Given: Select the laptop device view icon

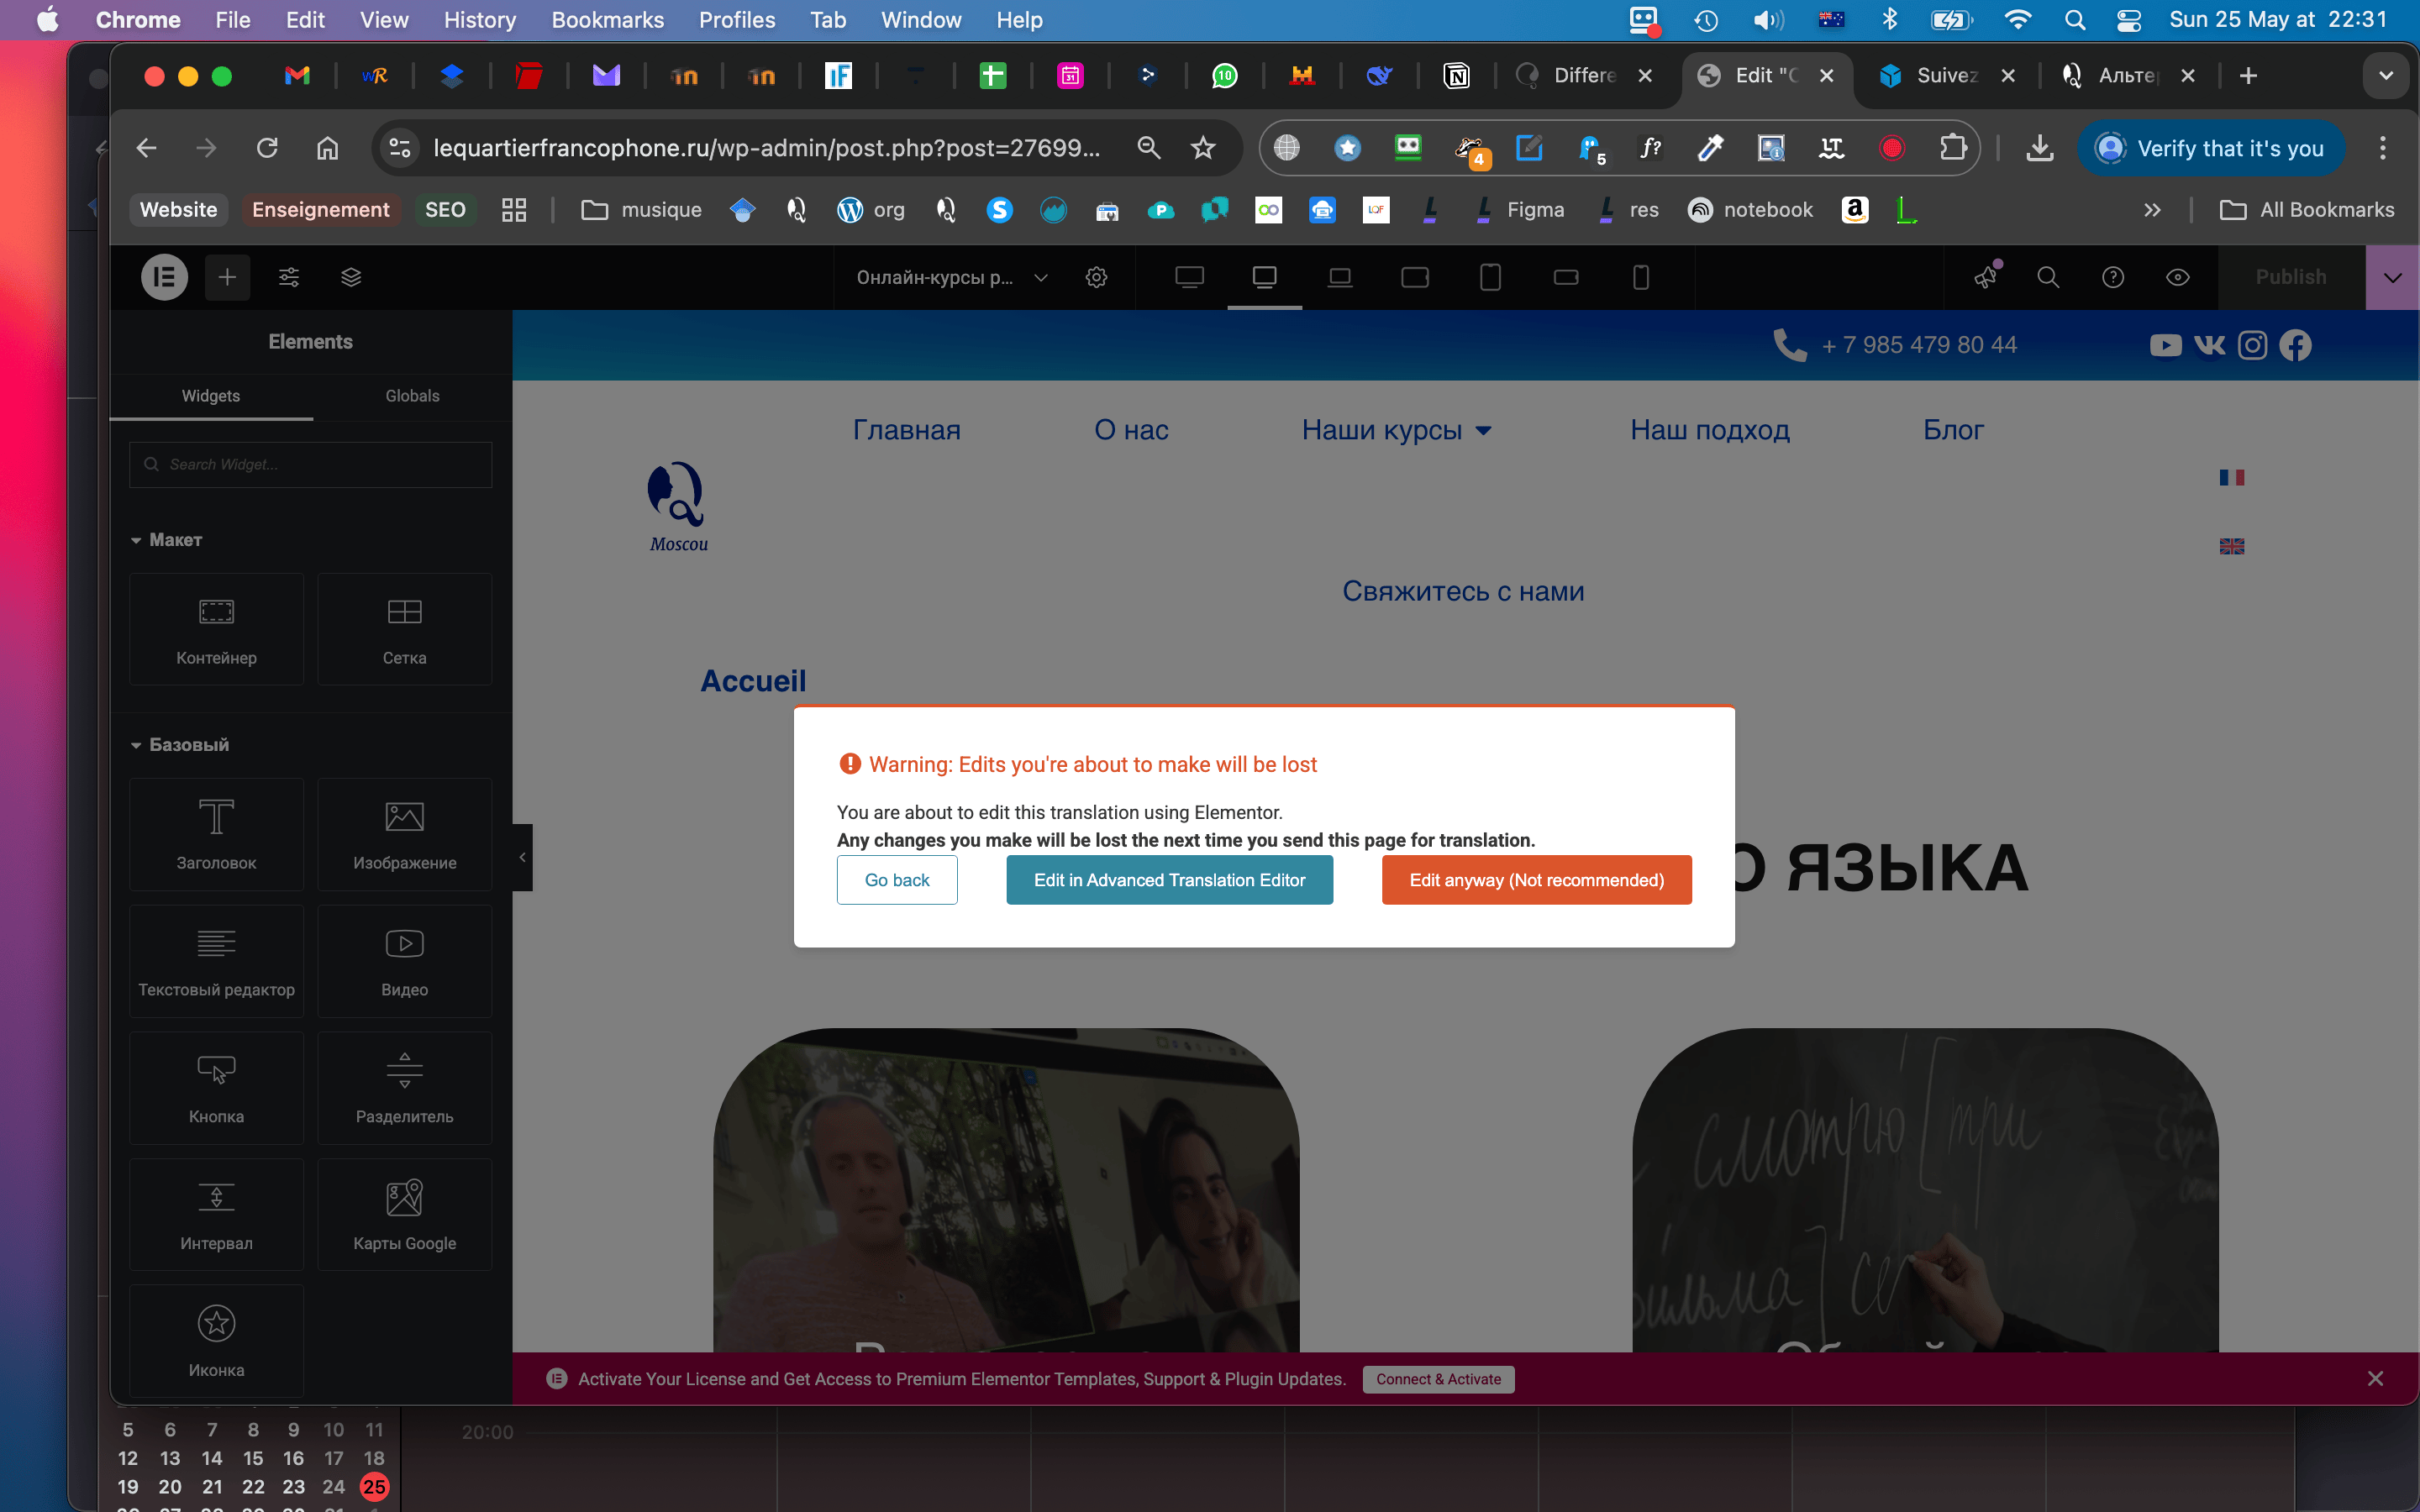Looking at the screenshot, I should point(1340,277).
